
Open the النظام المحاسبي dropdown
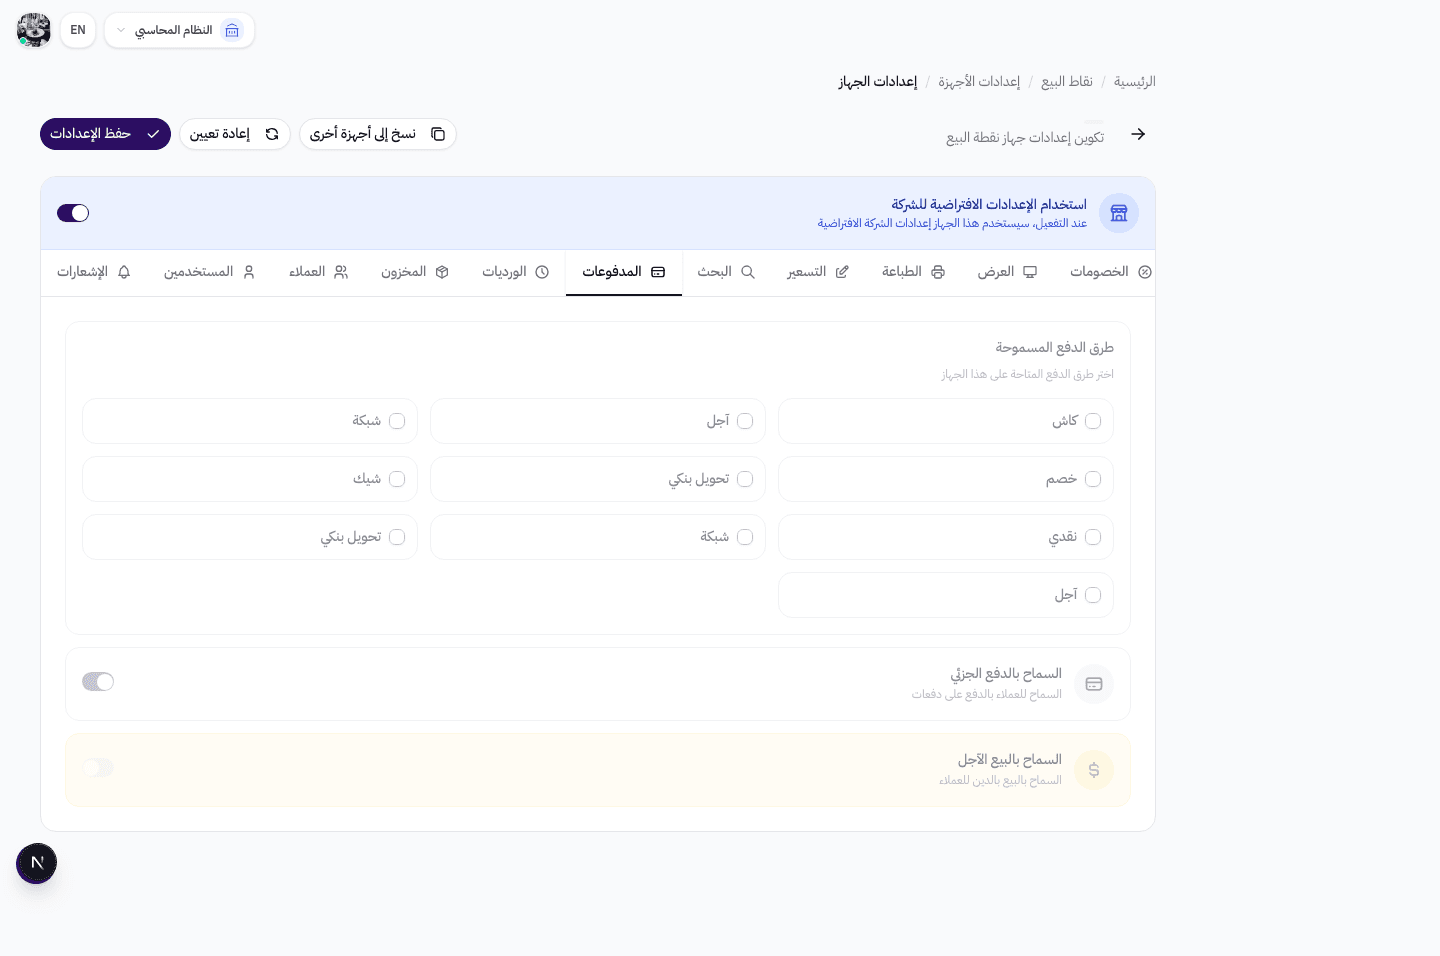pos(179,30)
